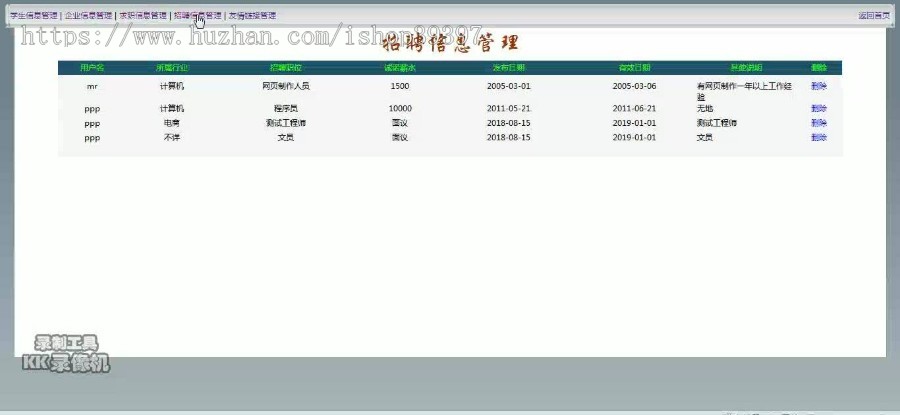
Task: Click the 发布日期 column header
Action: 509,68
